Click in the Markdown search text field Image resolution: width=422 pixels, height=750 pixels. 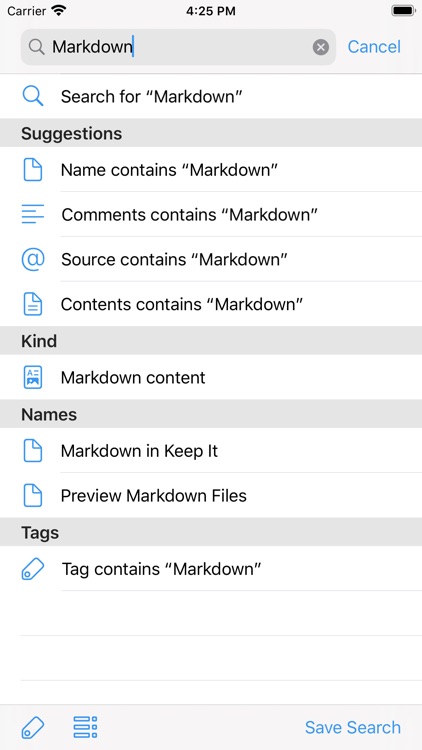pyautogui.click(x=178, y=47)
